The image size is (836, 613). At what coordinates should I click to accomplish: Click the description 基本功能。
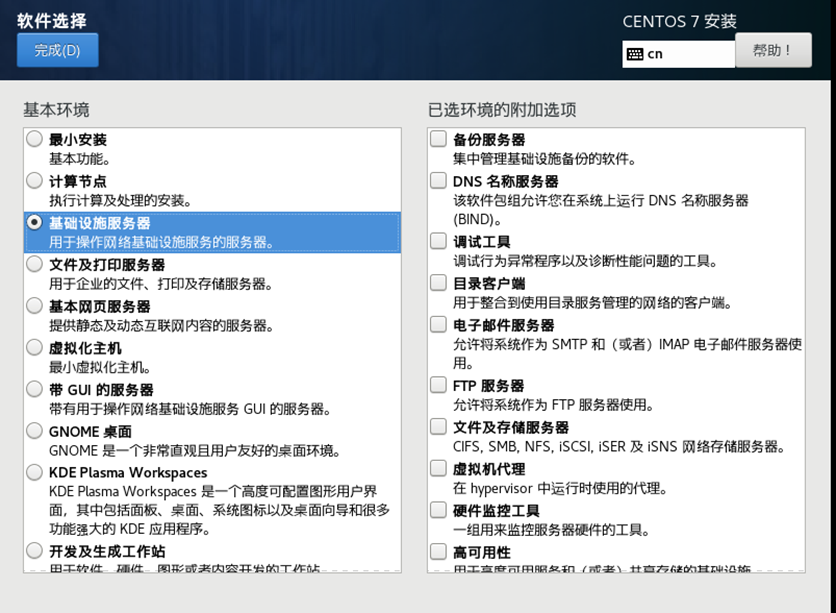(80, 159)
